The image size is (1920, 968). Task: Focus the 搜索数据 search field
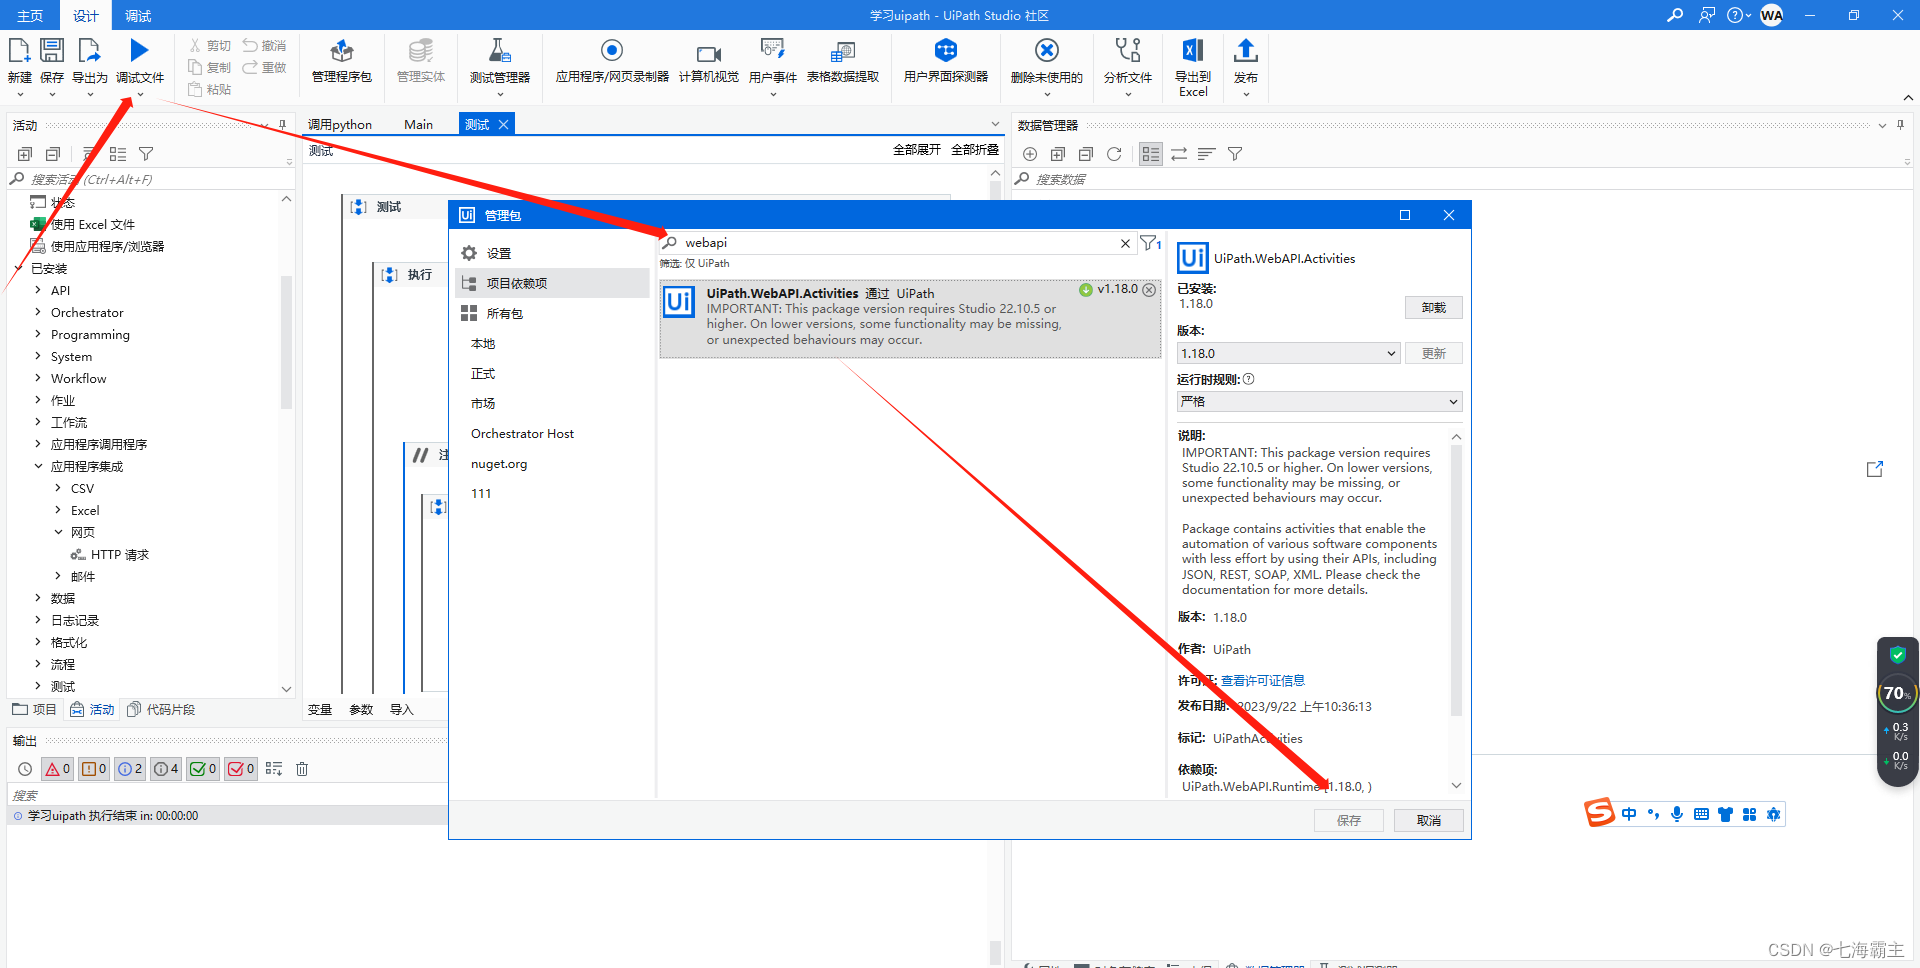[x=1460, y=179]
